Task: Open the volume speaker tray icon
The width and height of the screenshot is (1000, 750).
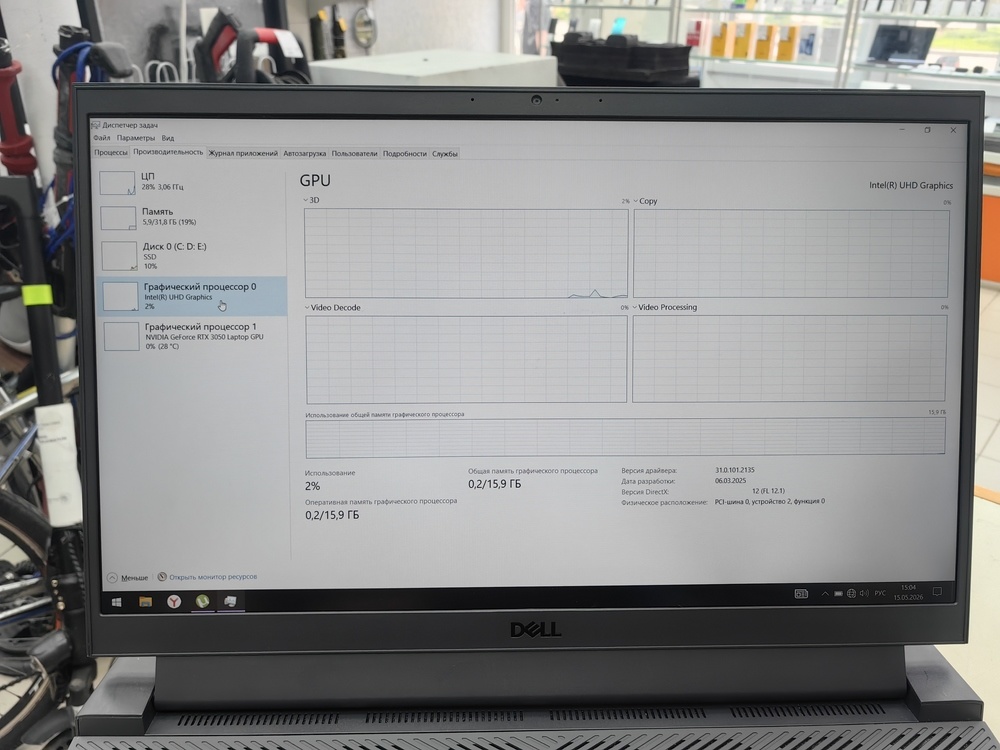Action: point(864,593)
